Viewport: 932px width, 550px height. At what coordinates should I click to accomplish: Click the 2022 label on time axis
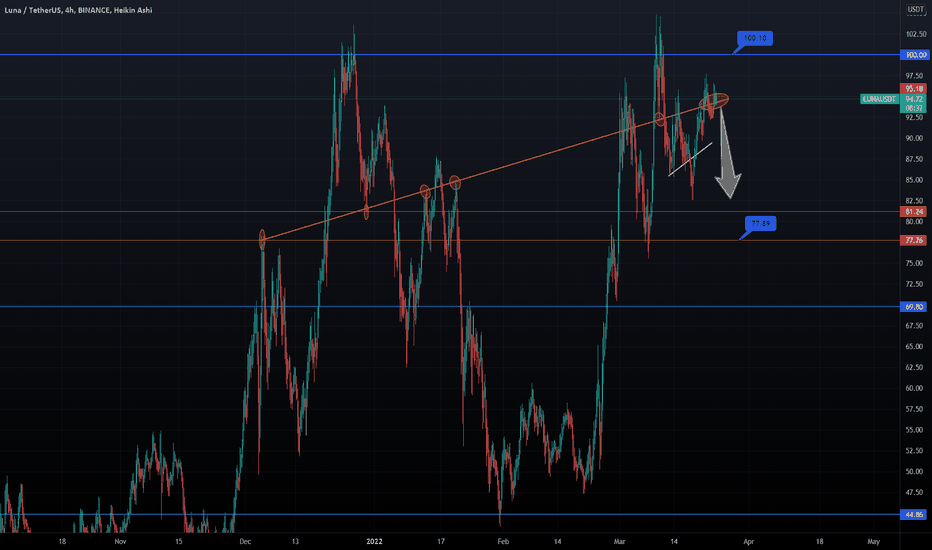[x=374, y=541]
